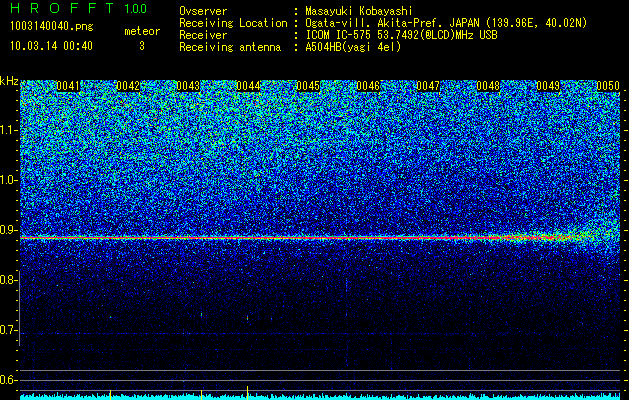Screen dimensions: 629x400
Task: Click the 0048 time marker
Action: coord(488,86)
